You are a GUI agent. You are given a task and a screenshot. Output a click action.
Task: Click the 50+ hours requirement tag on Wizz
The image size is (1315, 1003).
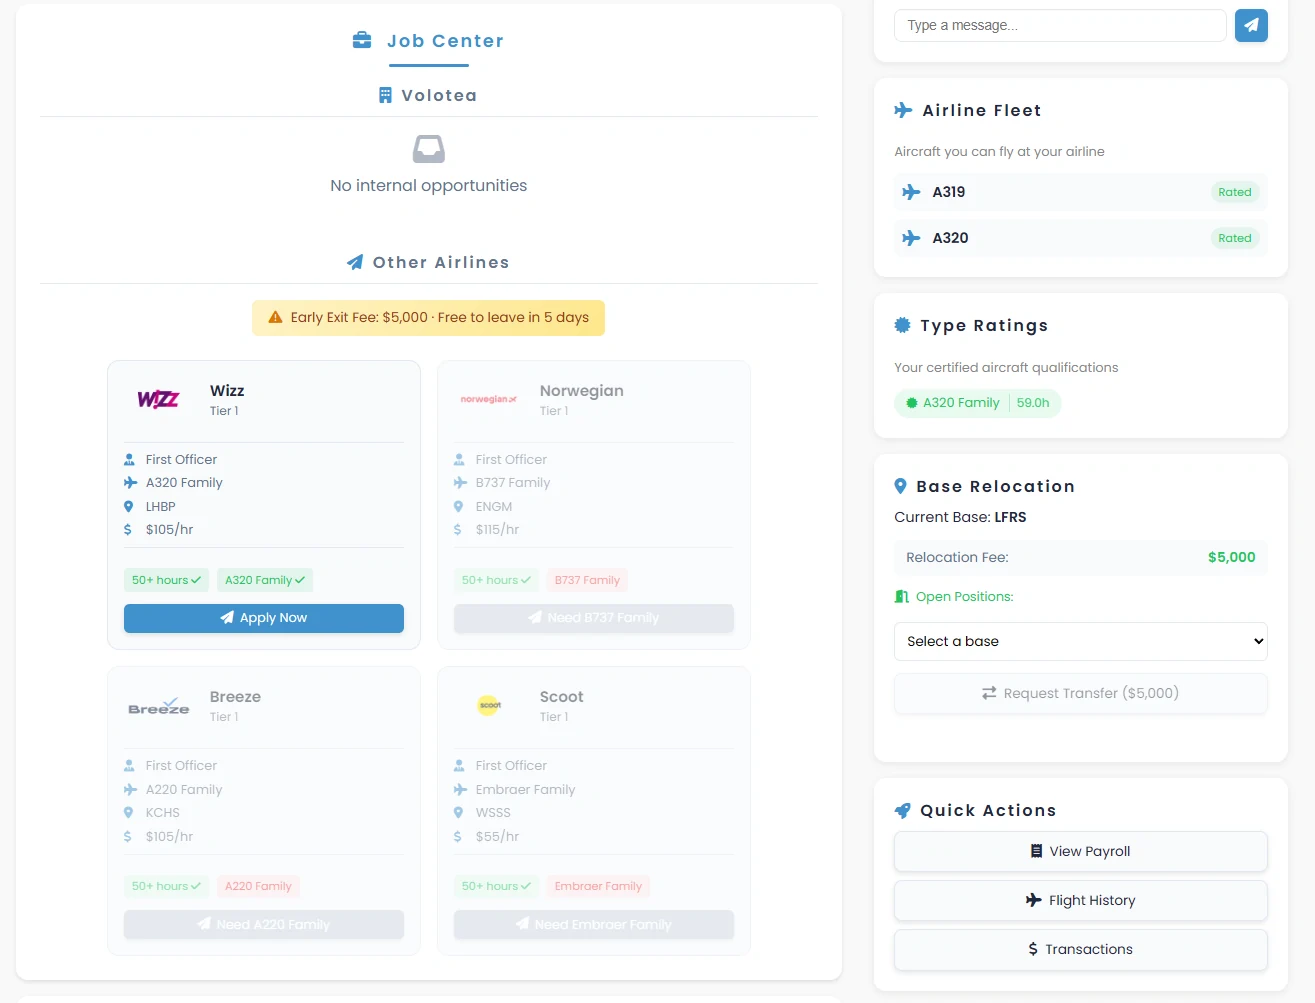[166, 580]
